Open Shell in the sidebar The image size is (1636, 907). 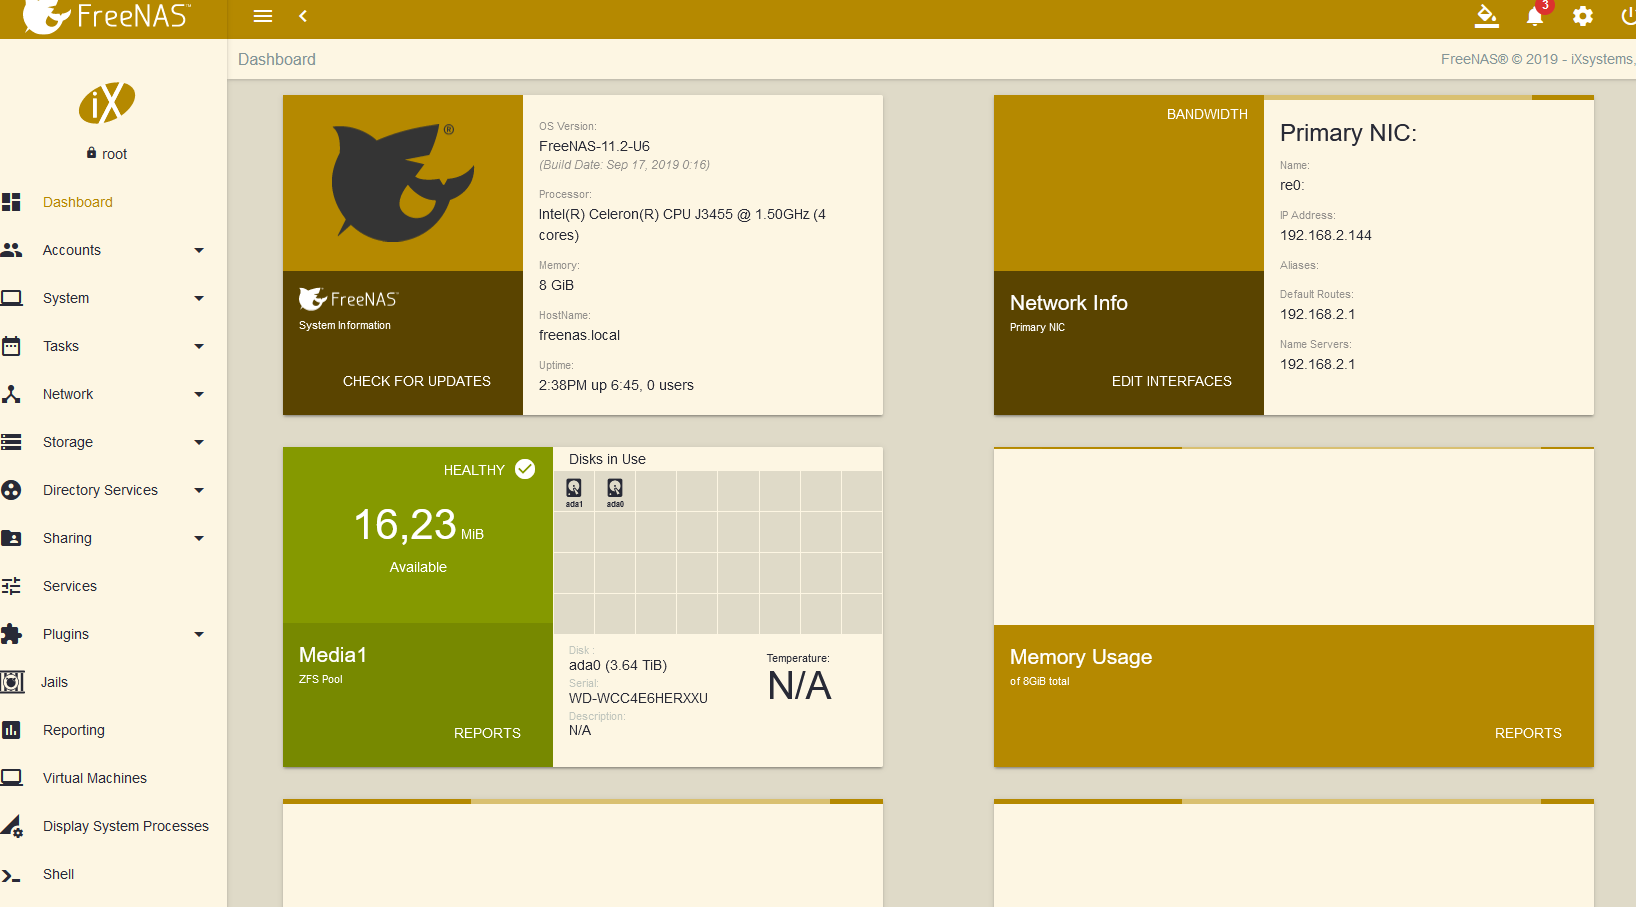(x=59, y=874)
